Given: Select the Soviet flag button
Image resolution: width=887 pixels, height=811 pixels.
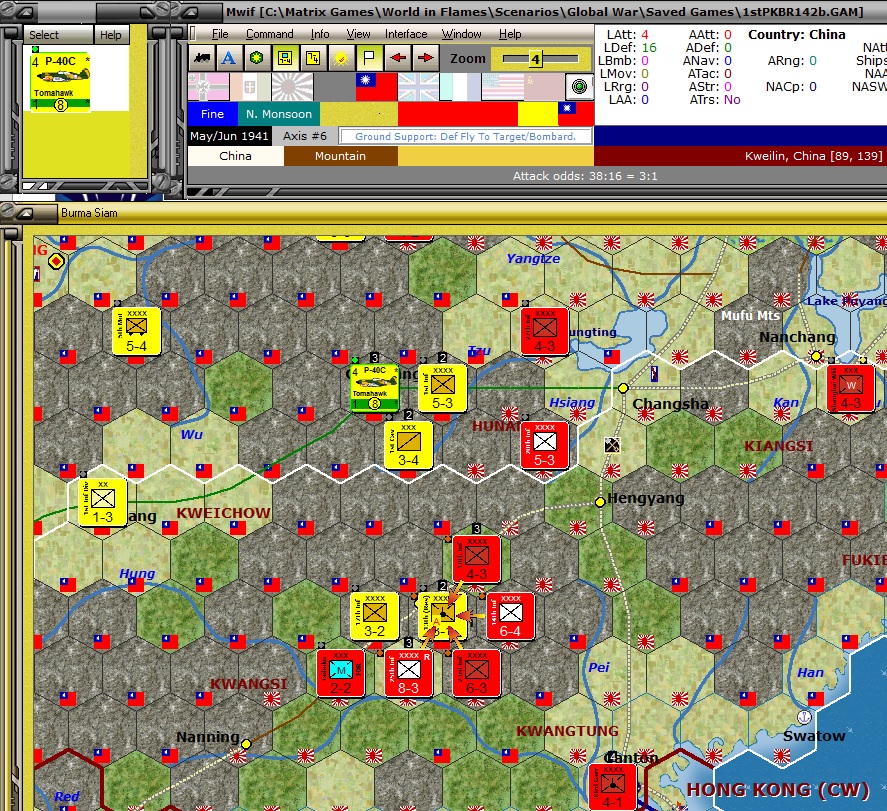Looking at the screenshot, I should click(x=544, y=87).
